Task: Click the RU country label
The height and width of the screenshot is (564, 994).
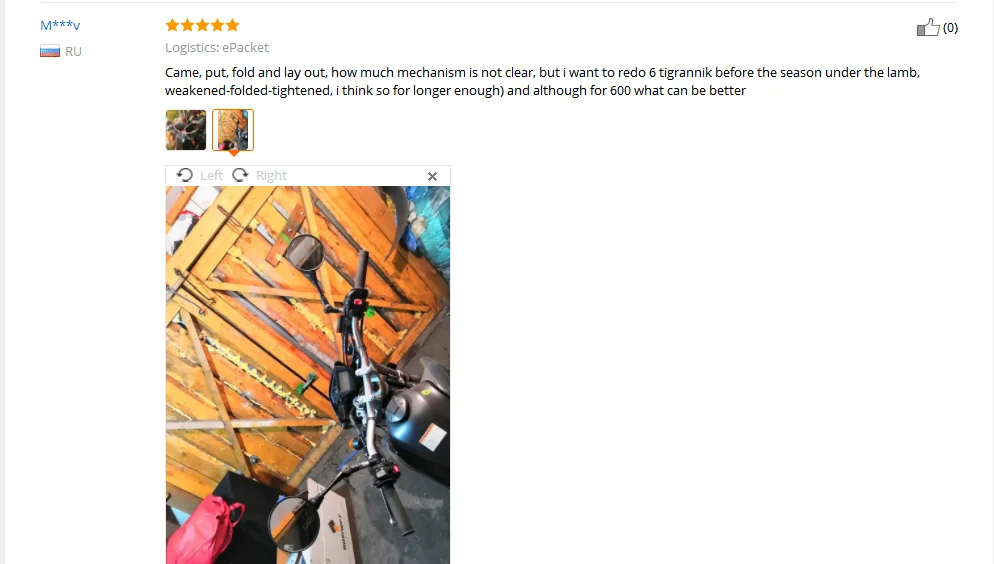Action: pyautogui.click(x=74, y=51)
